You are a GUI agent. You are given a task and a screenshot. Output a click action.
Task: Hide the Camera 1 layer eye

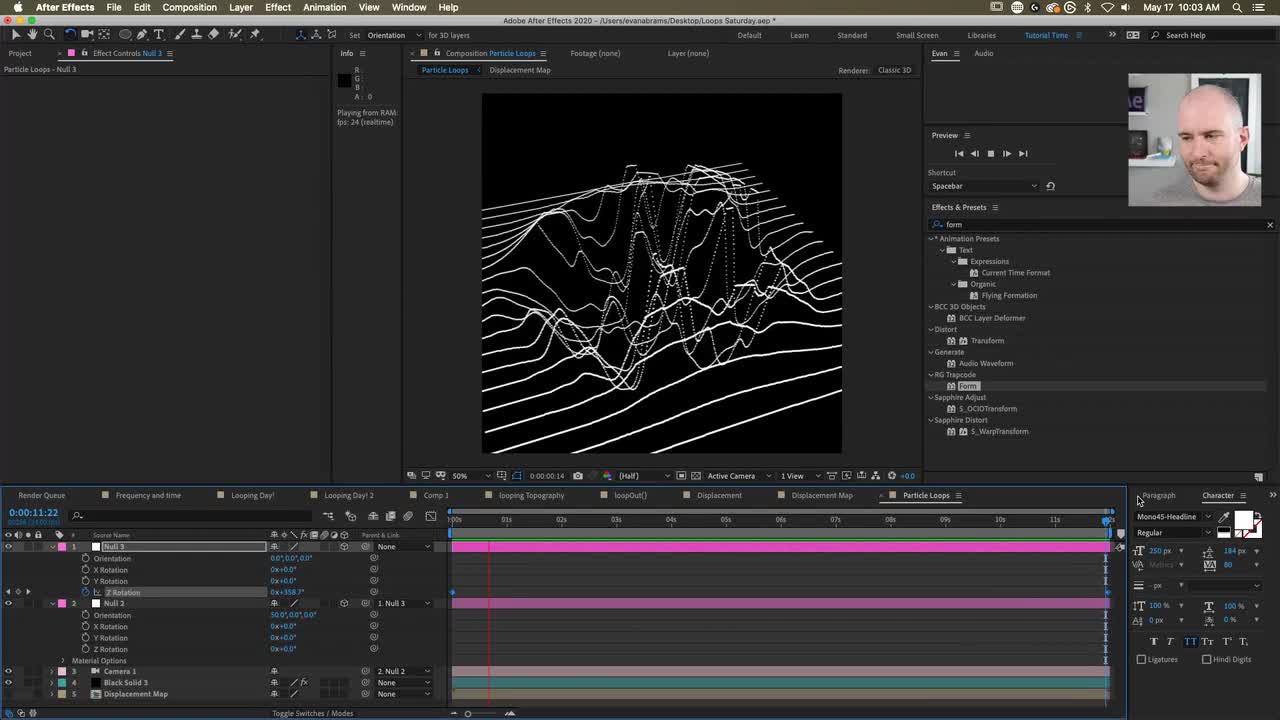(8, 671)
